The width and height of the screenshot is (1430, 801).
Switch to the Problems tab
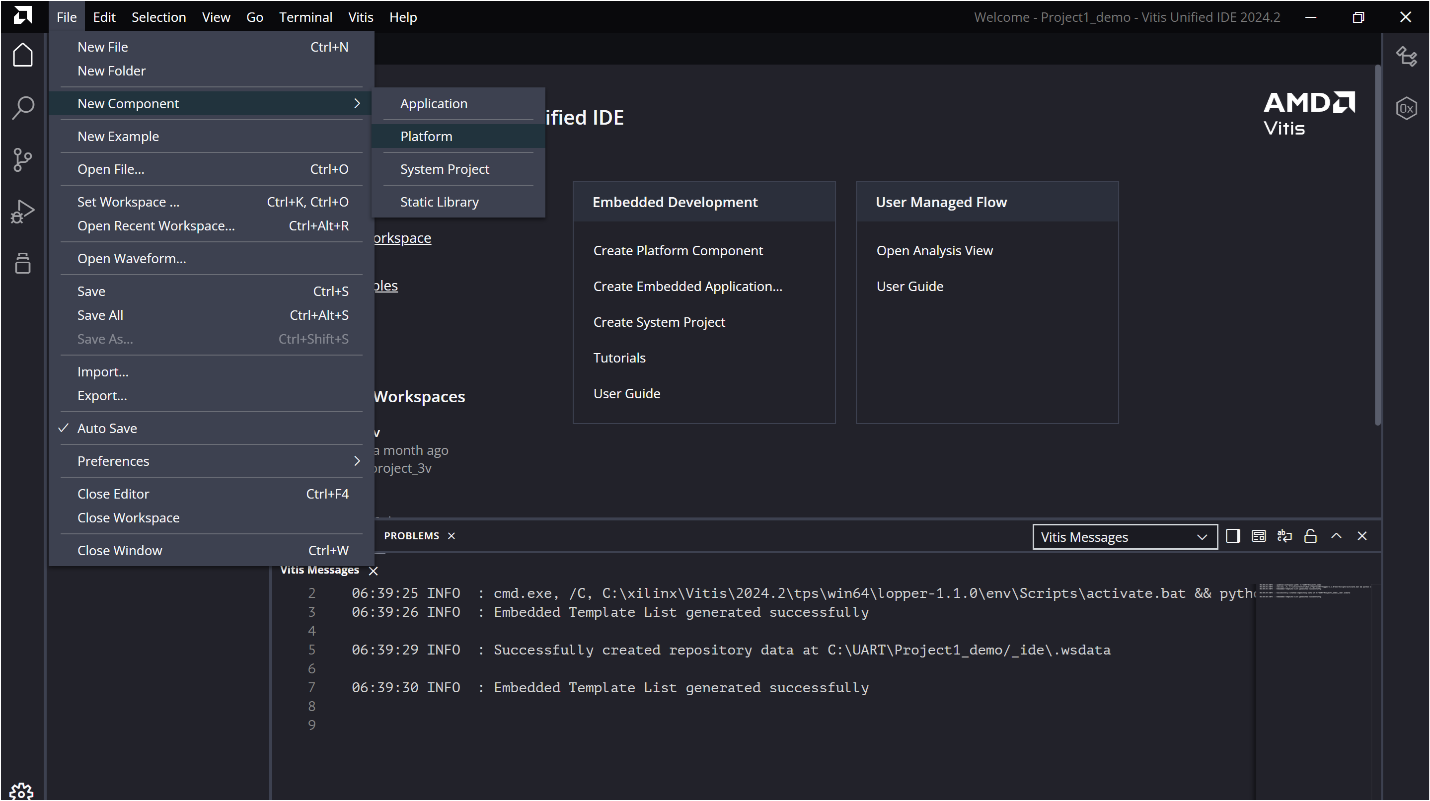pos(411,535)
